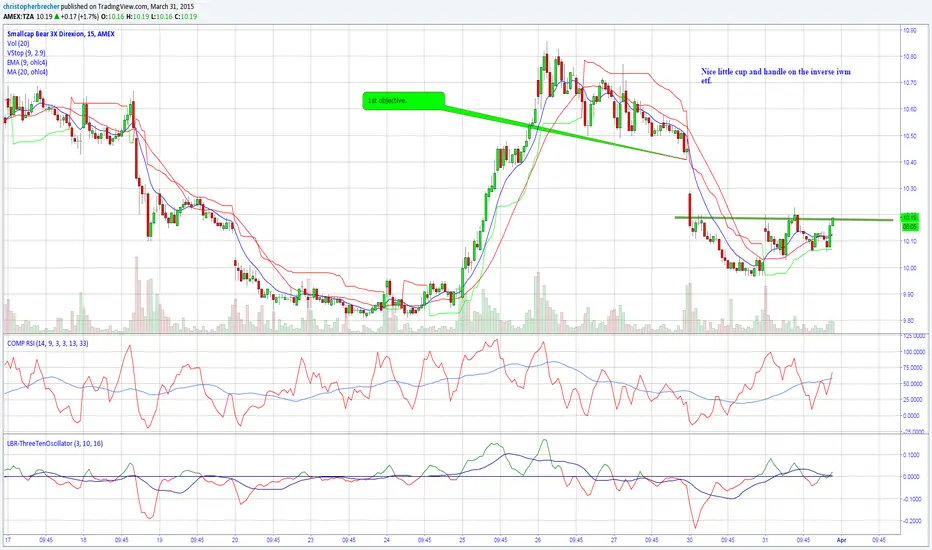
Task: Click the 10.90 price axis label
Action: [909, 30]
